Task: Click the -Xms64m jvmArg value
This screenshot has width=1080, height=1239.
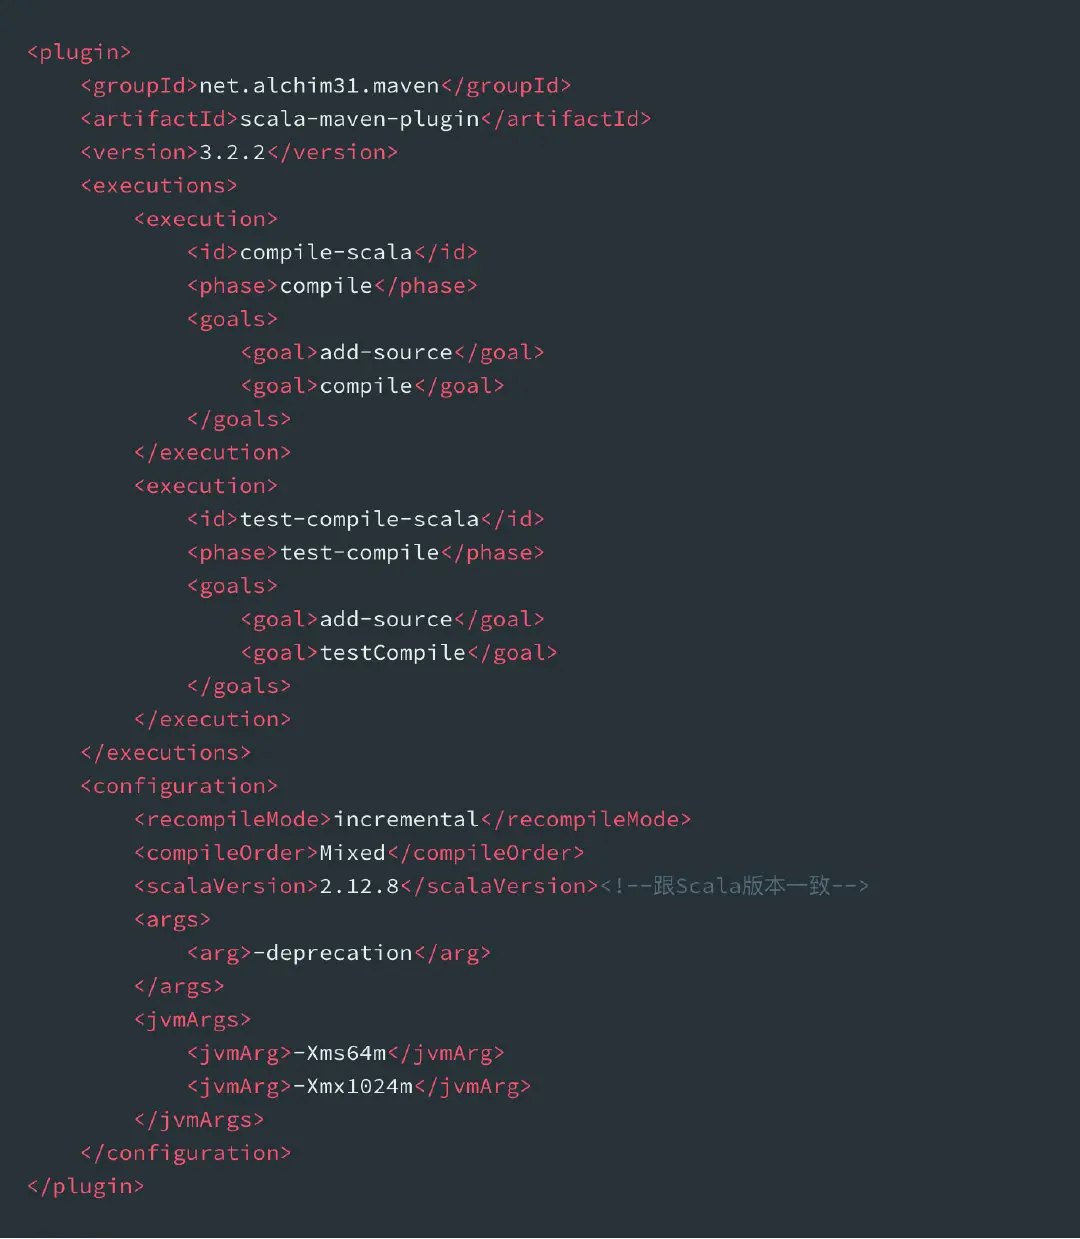Action: pyautogui.click(x=340, y=1053)
